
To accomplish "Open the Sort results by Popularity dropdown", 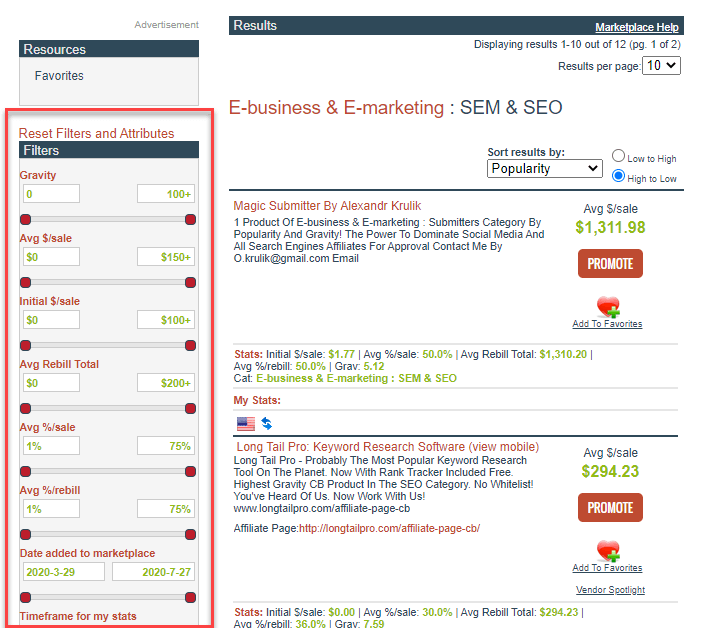I will click(544, 169).
